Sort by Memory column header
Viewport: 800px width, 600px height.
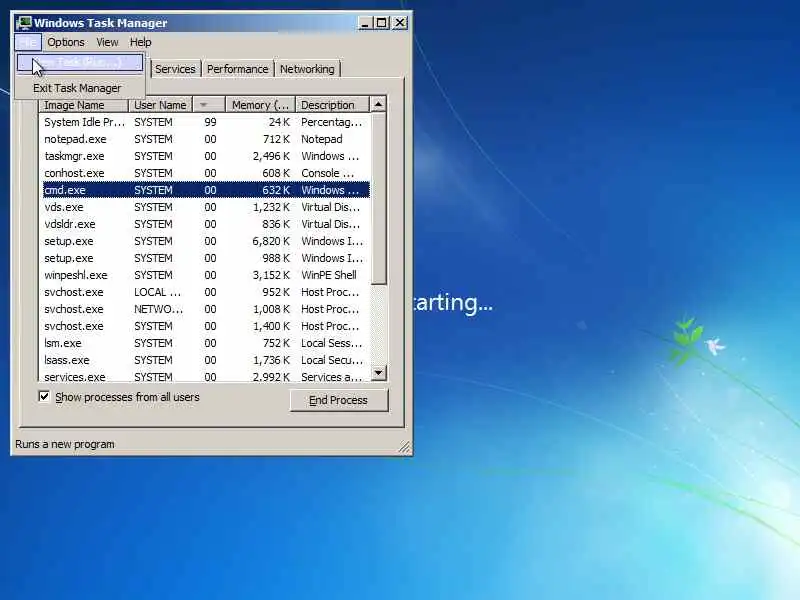pos(261,105)
